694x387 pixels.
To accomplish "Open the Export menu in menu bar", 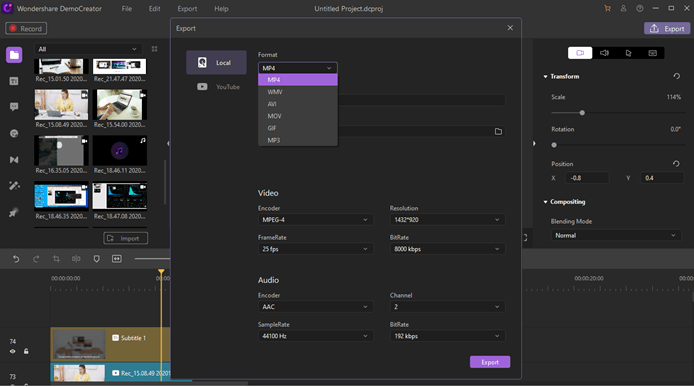I will pyautogui.click(x=187, y=8).
